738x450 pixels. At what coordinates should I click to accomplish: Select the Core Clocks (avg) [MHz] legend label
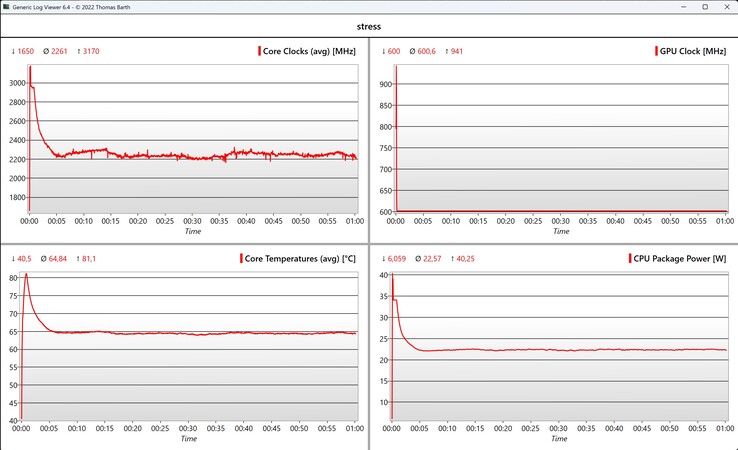[x=310, y=51]
